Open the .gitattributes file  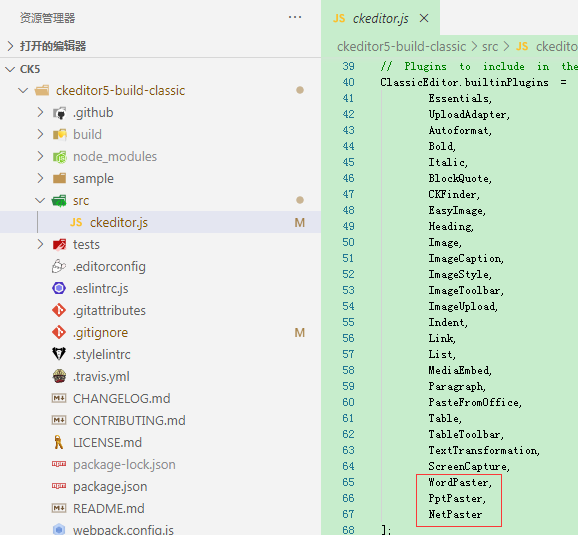(x=109, y=311)
